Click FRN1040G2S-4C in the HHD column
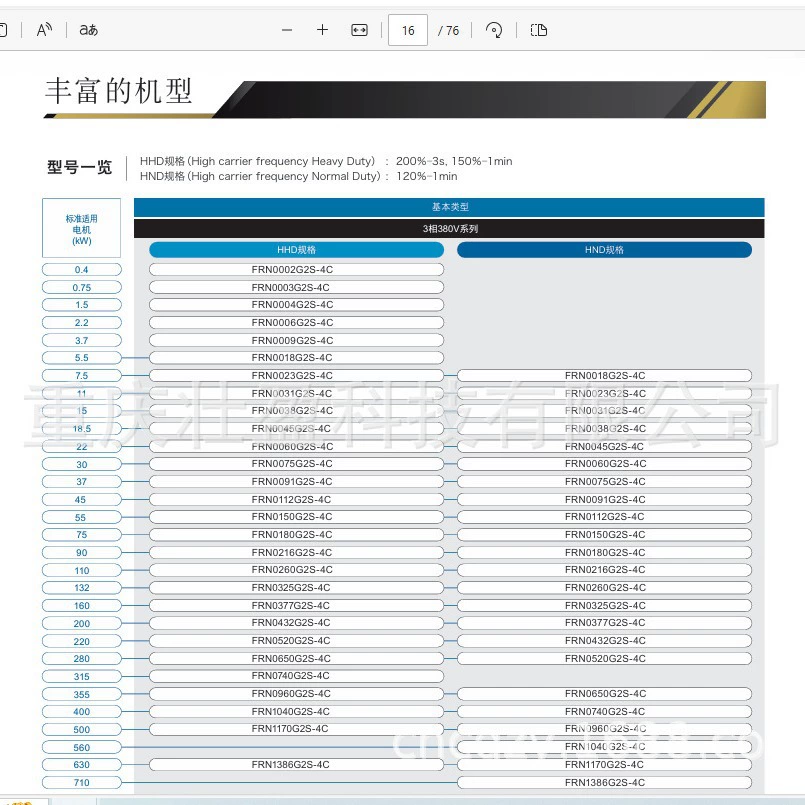805x805 pixels. click(x=296, y=712)
